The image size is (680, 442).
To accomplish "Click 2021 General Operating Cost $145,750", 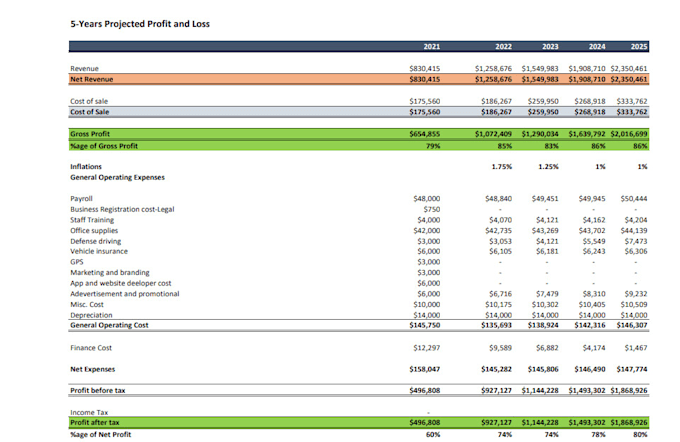I will pyautogui.click(x=425, y=325).
